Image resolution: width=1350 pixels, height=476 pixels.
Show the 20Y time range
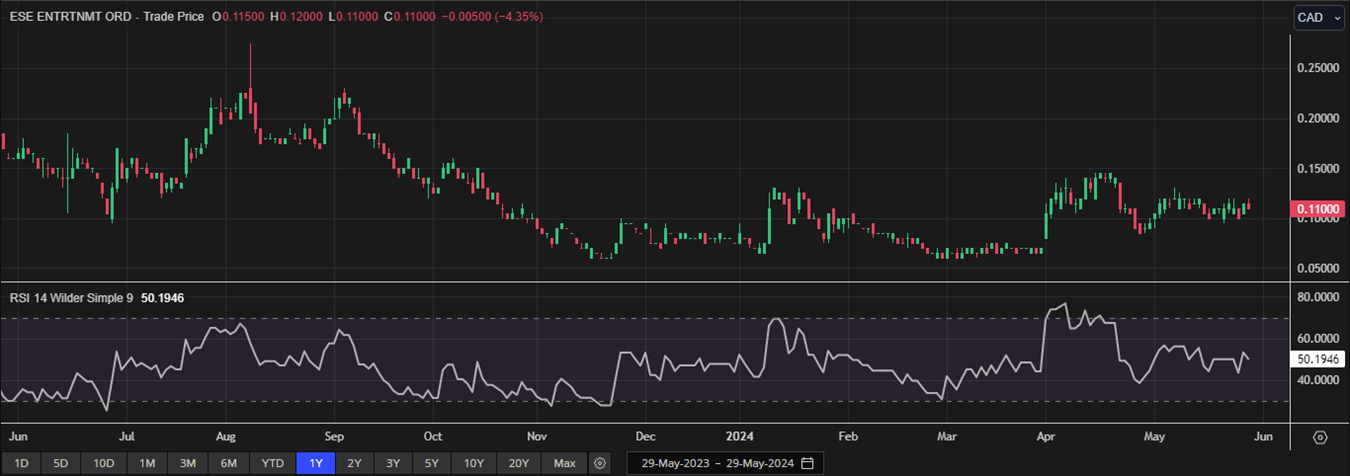[x=518, y=463]
